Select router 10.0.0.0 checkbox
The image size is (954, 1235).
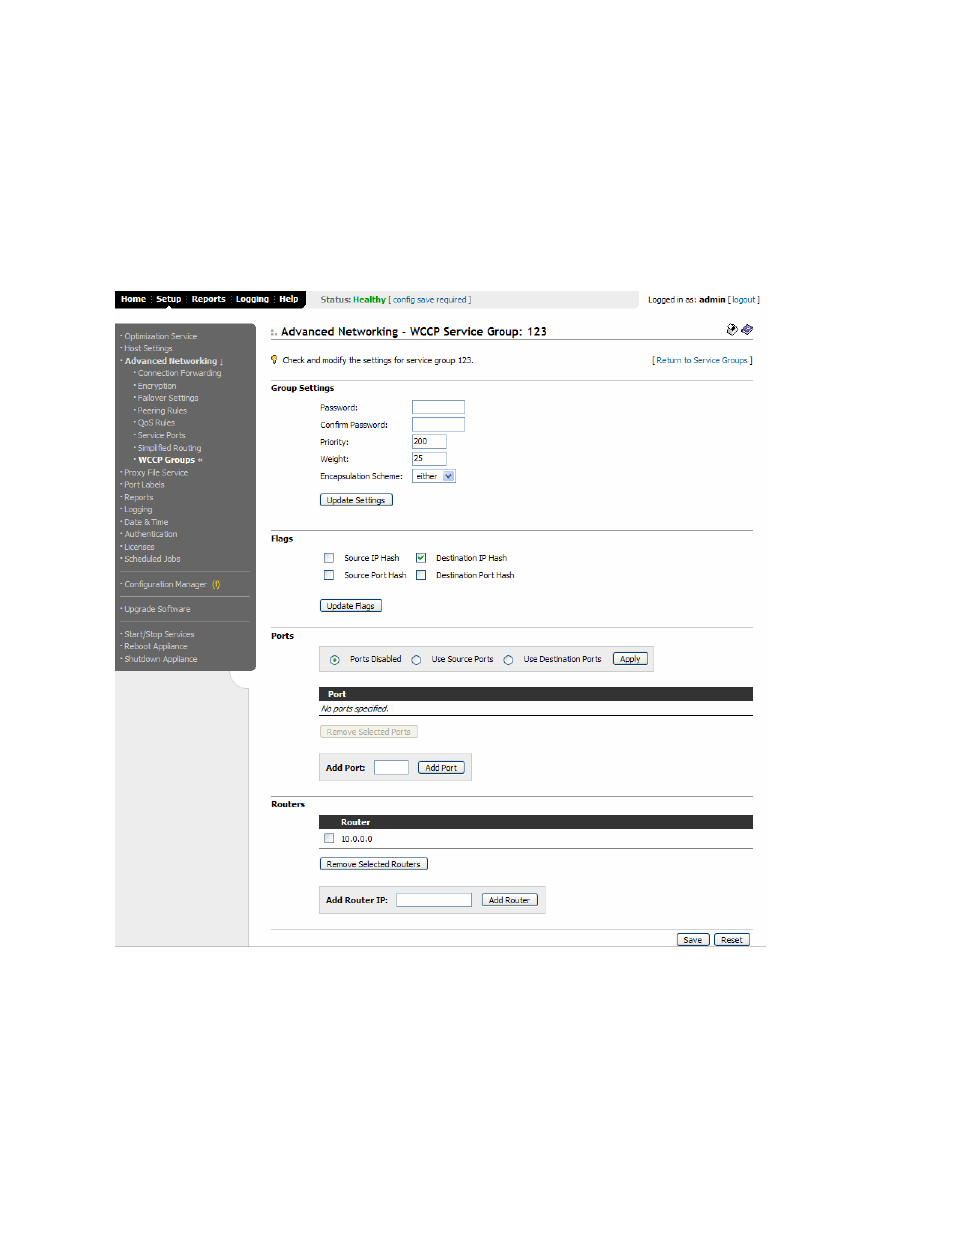pyautogui.click(x=329, y=838)
